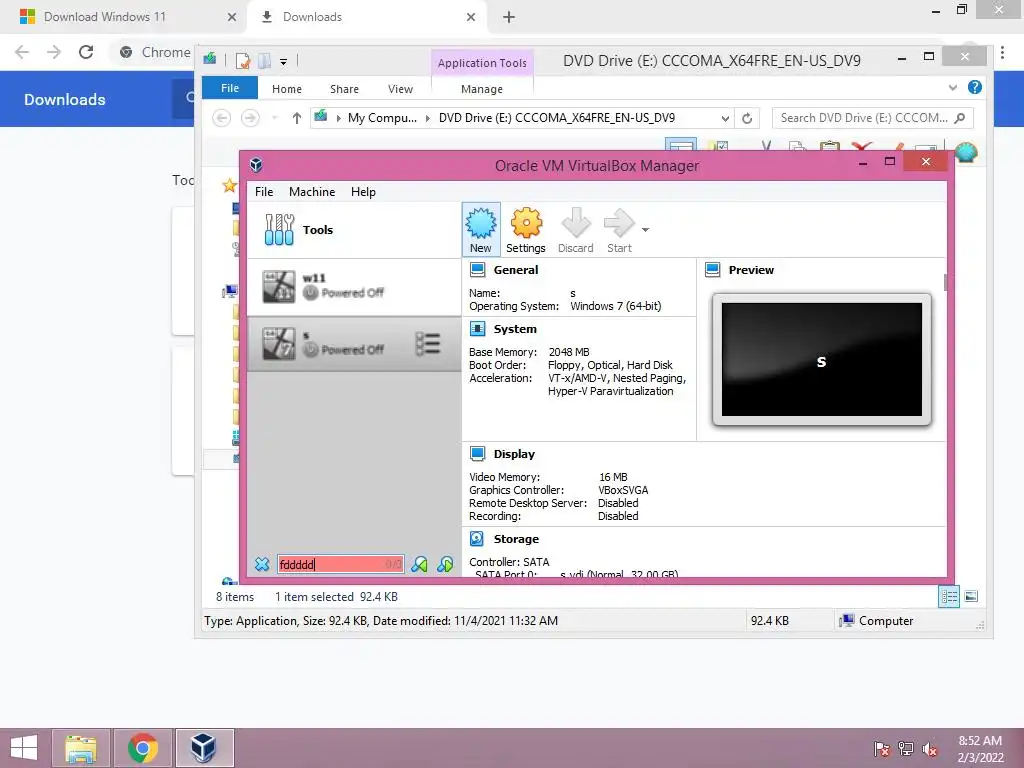Screen dimensions: 1024x768
Task: Select the Tools icon in VirtualBox sidebar
Action: 279,230
